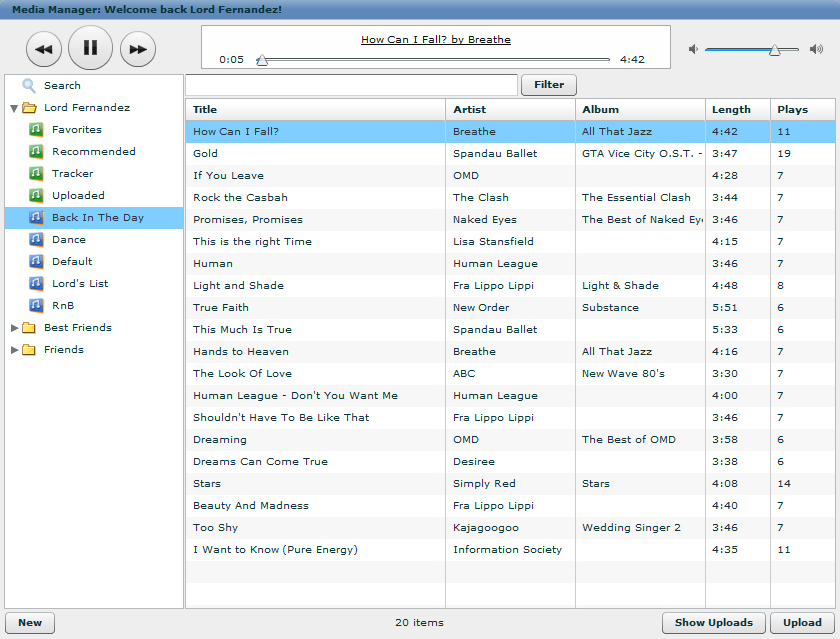Sort by the Title column header
This screenshot has width=840, height=639.
(316, 110)
